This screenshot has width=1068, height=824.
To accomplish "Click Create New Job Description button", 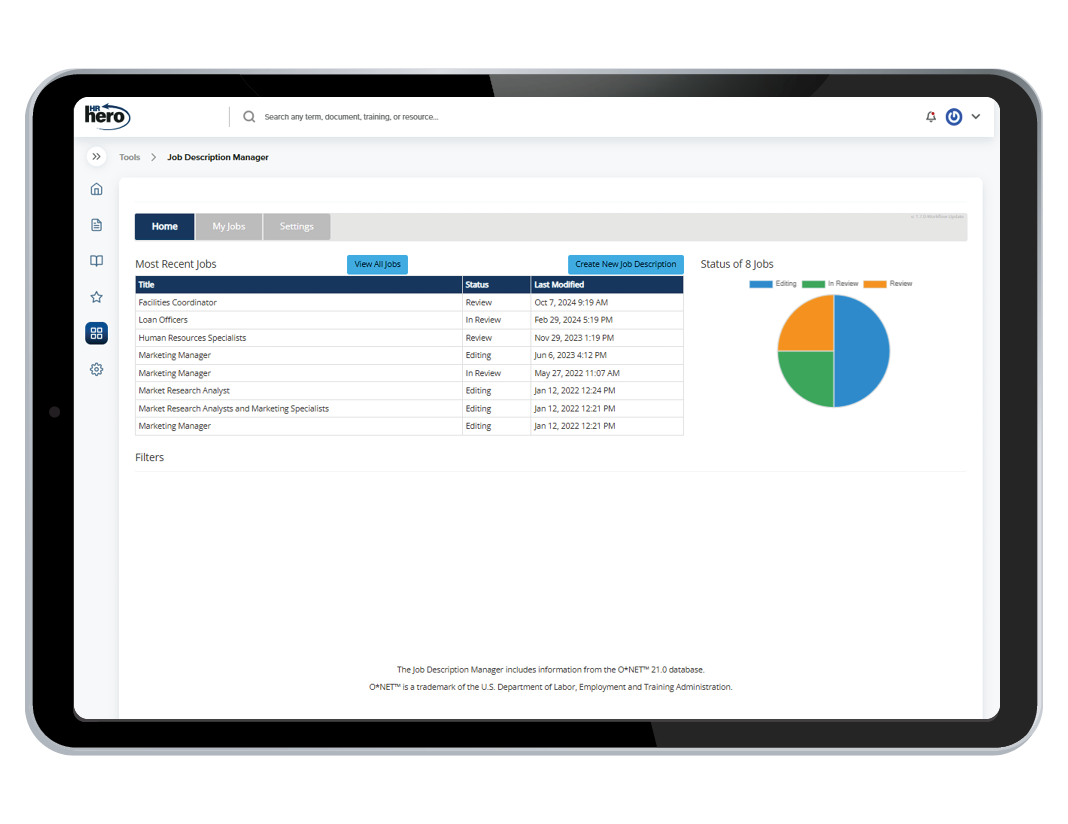I will coord(625,265).
